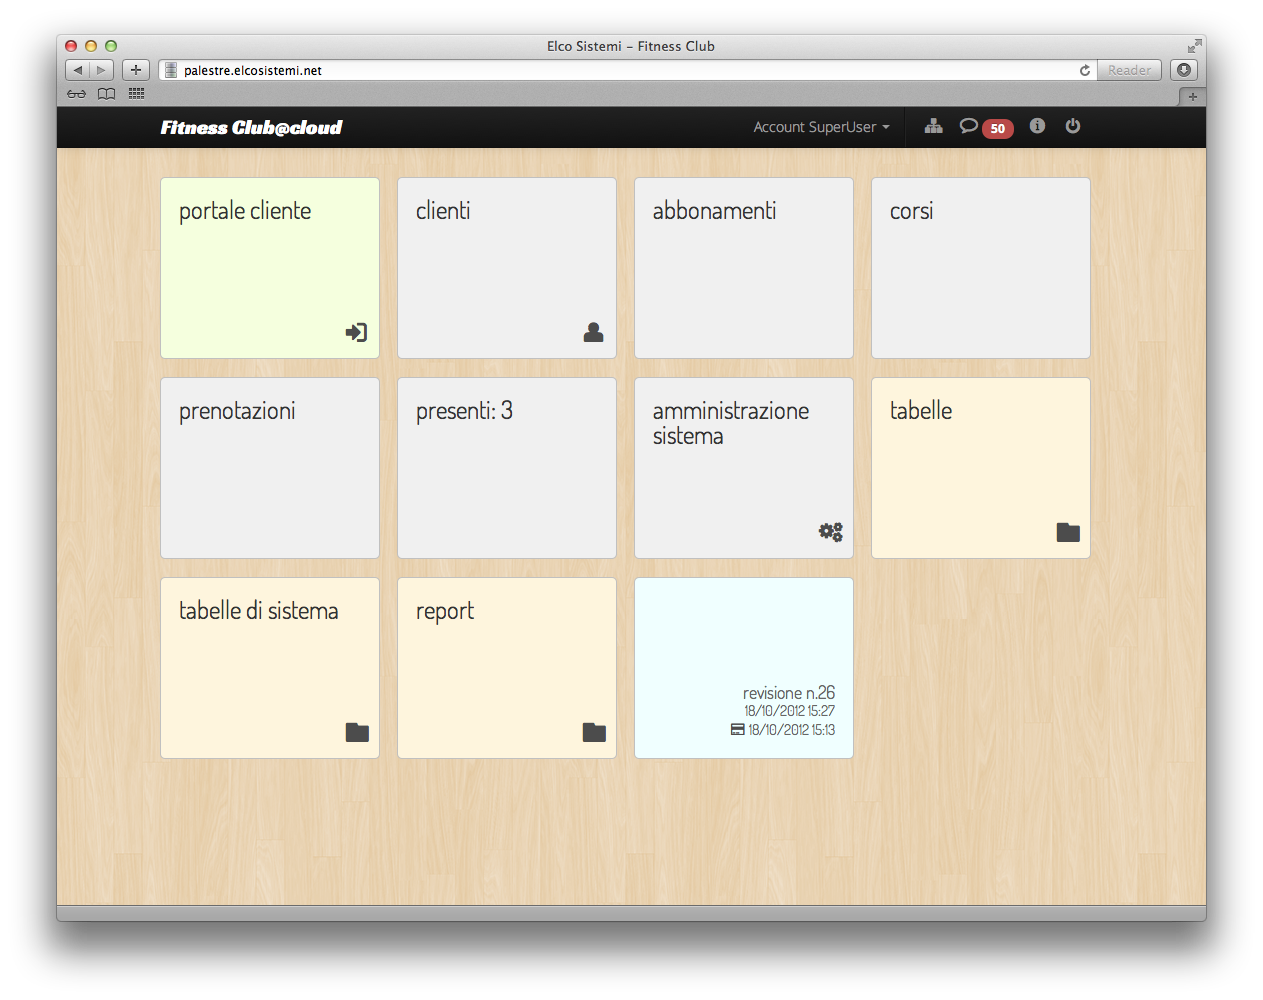This screenshot has height=1000, width=1263.
Task: Click the gears icon on amministrazione sistema
Action: 831,532
